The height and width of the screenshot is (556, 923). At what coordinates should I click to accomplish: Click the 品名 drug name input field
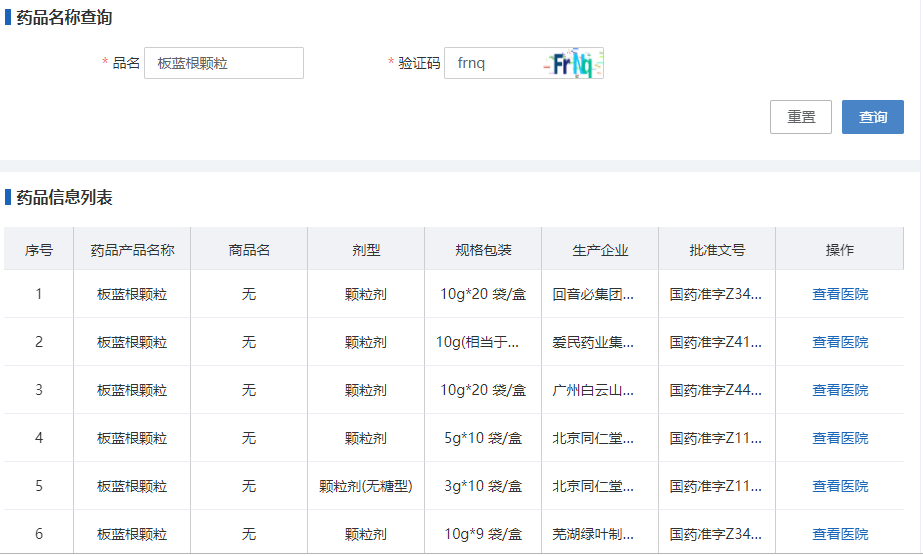[223, 63]
